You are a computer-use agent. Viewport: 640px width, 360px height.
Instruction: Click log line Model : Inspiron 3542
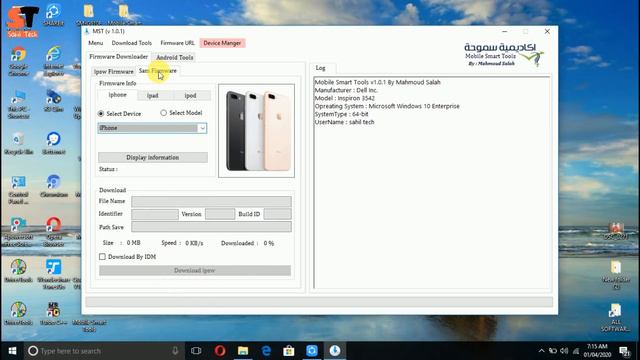[x=344, y=98]
